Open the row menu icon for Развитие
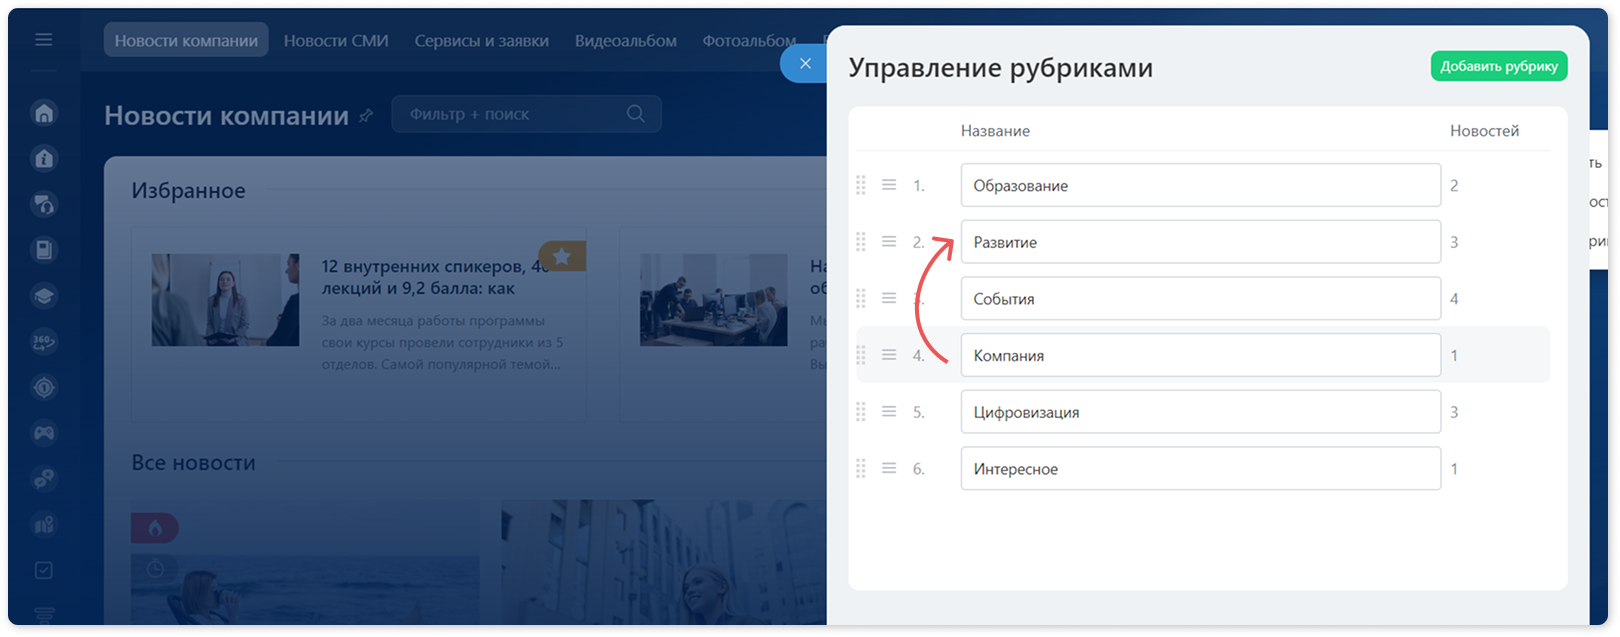This screenshot has width=1620, height=637. coord(889,242)
